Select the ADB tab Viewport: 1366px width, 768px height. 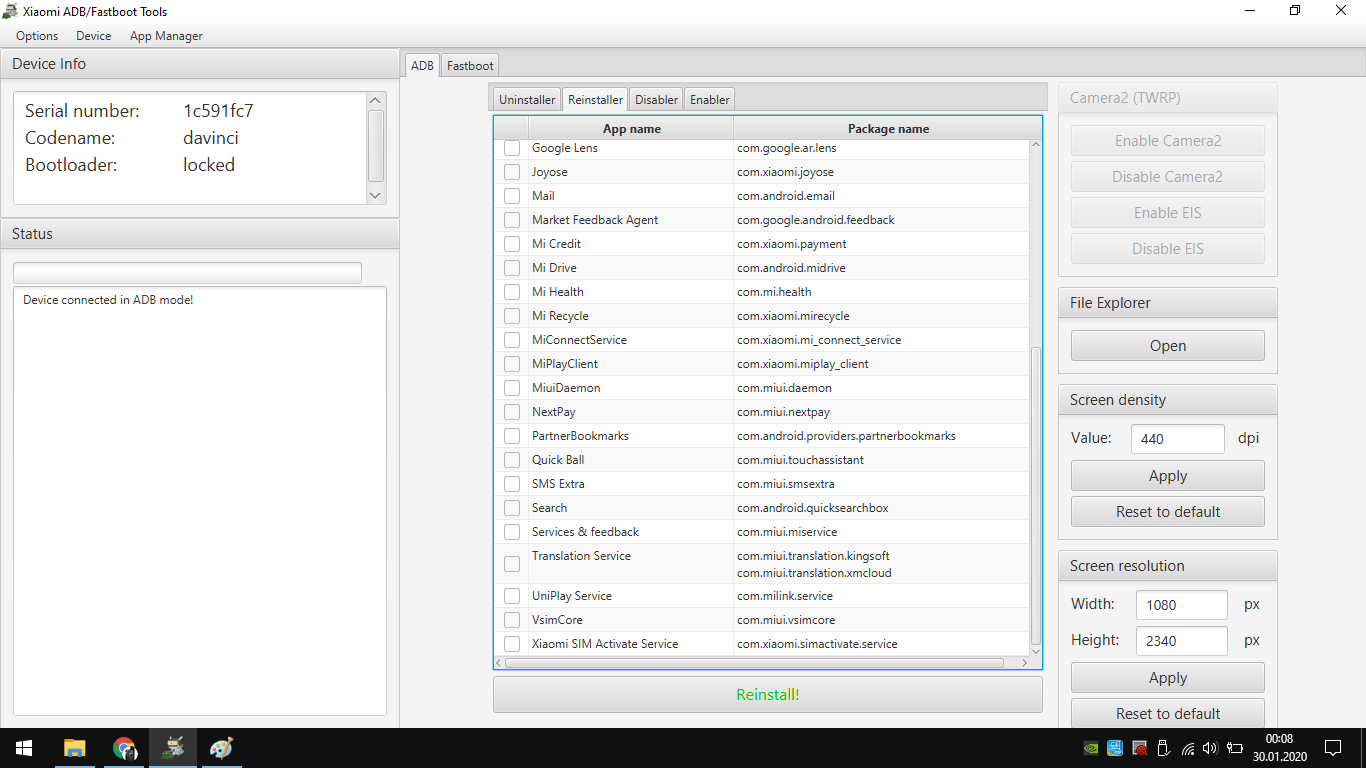point(422,65)
